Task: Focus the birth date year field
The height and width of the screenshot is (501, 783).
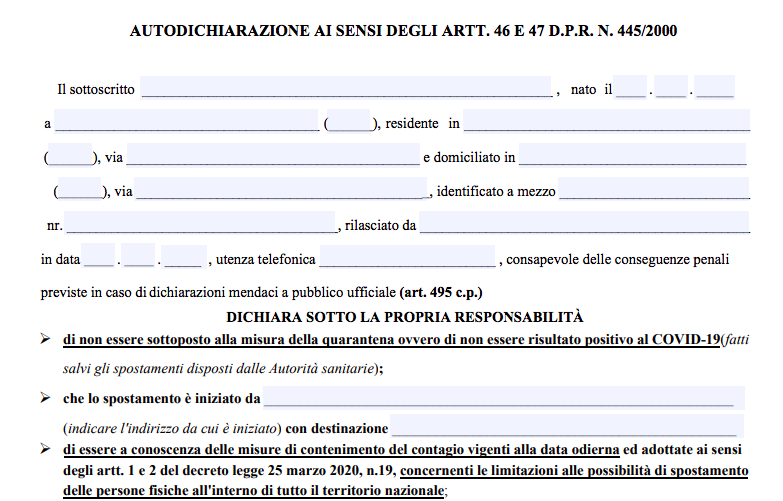Action: pos(714,88)
